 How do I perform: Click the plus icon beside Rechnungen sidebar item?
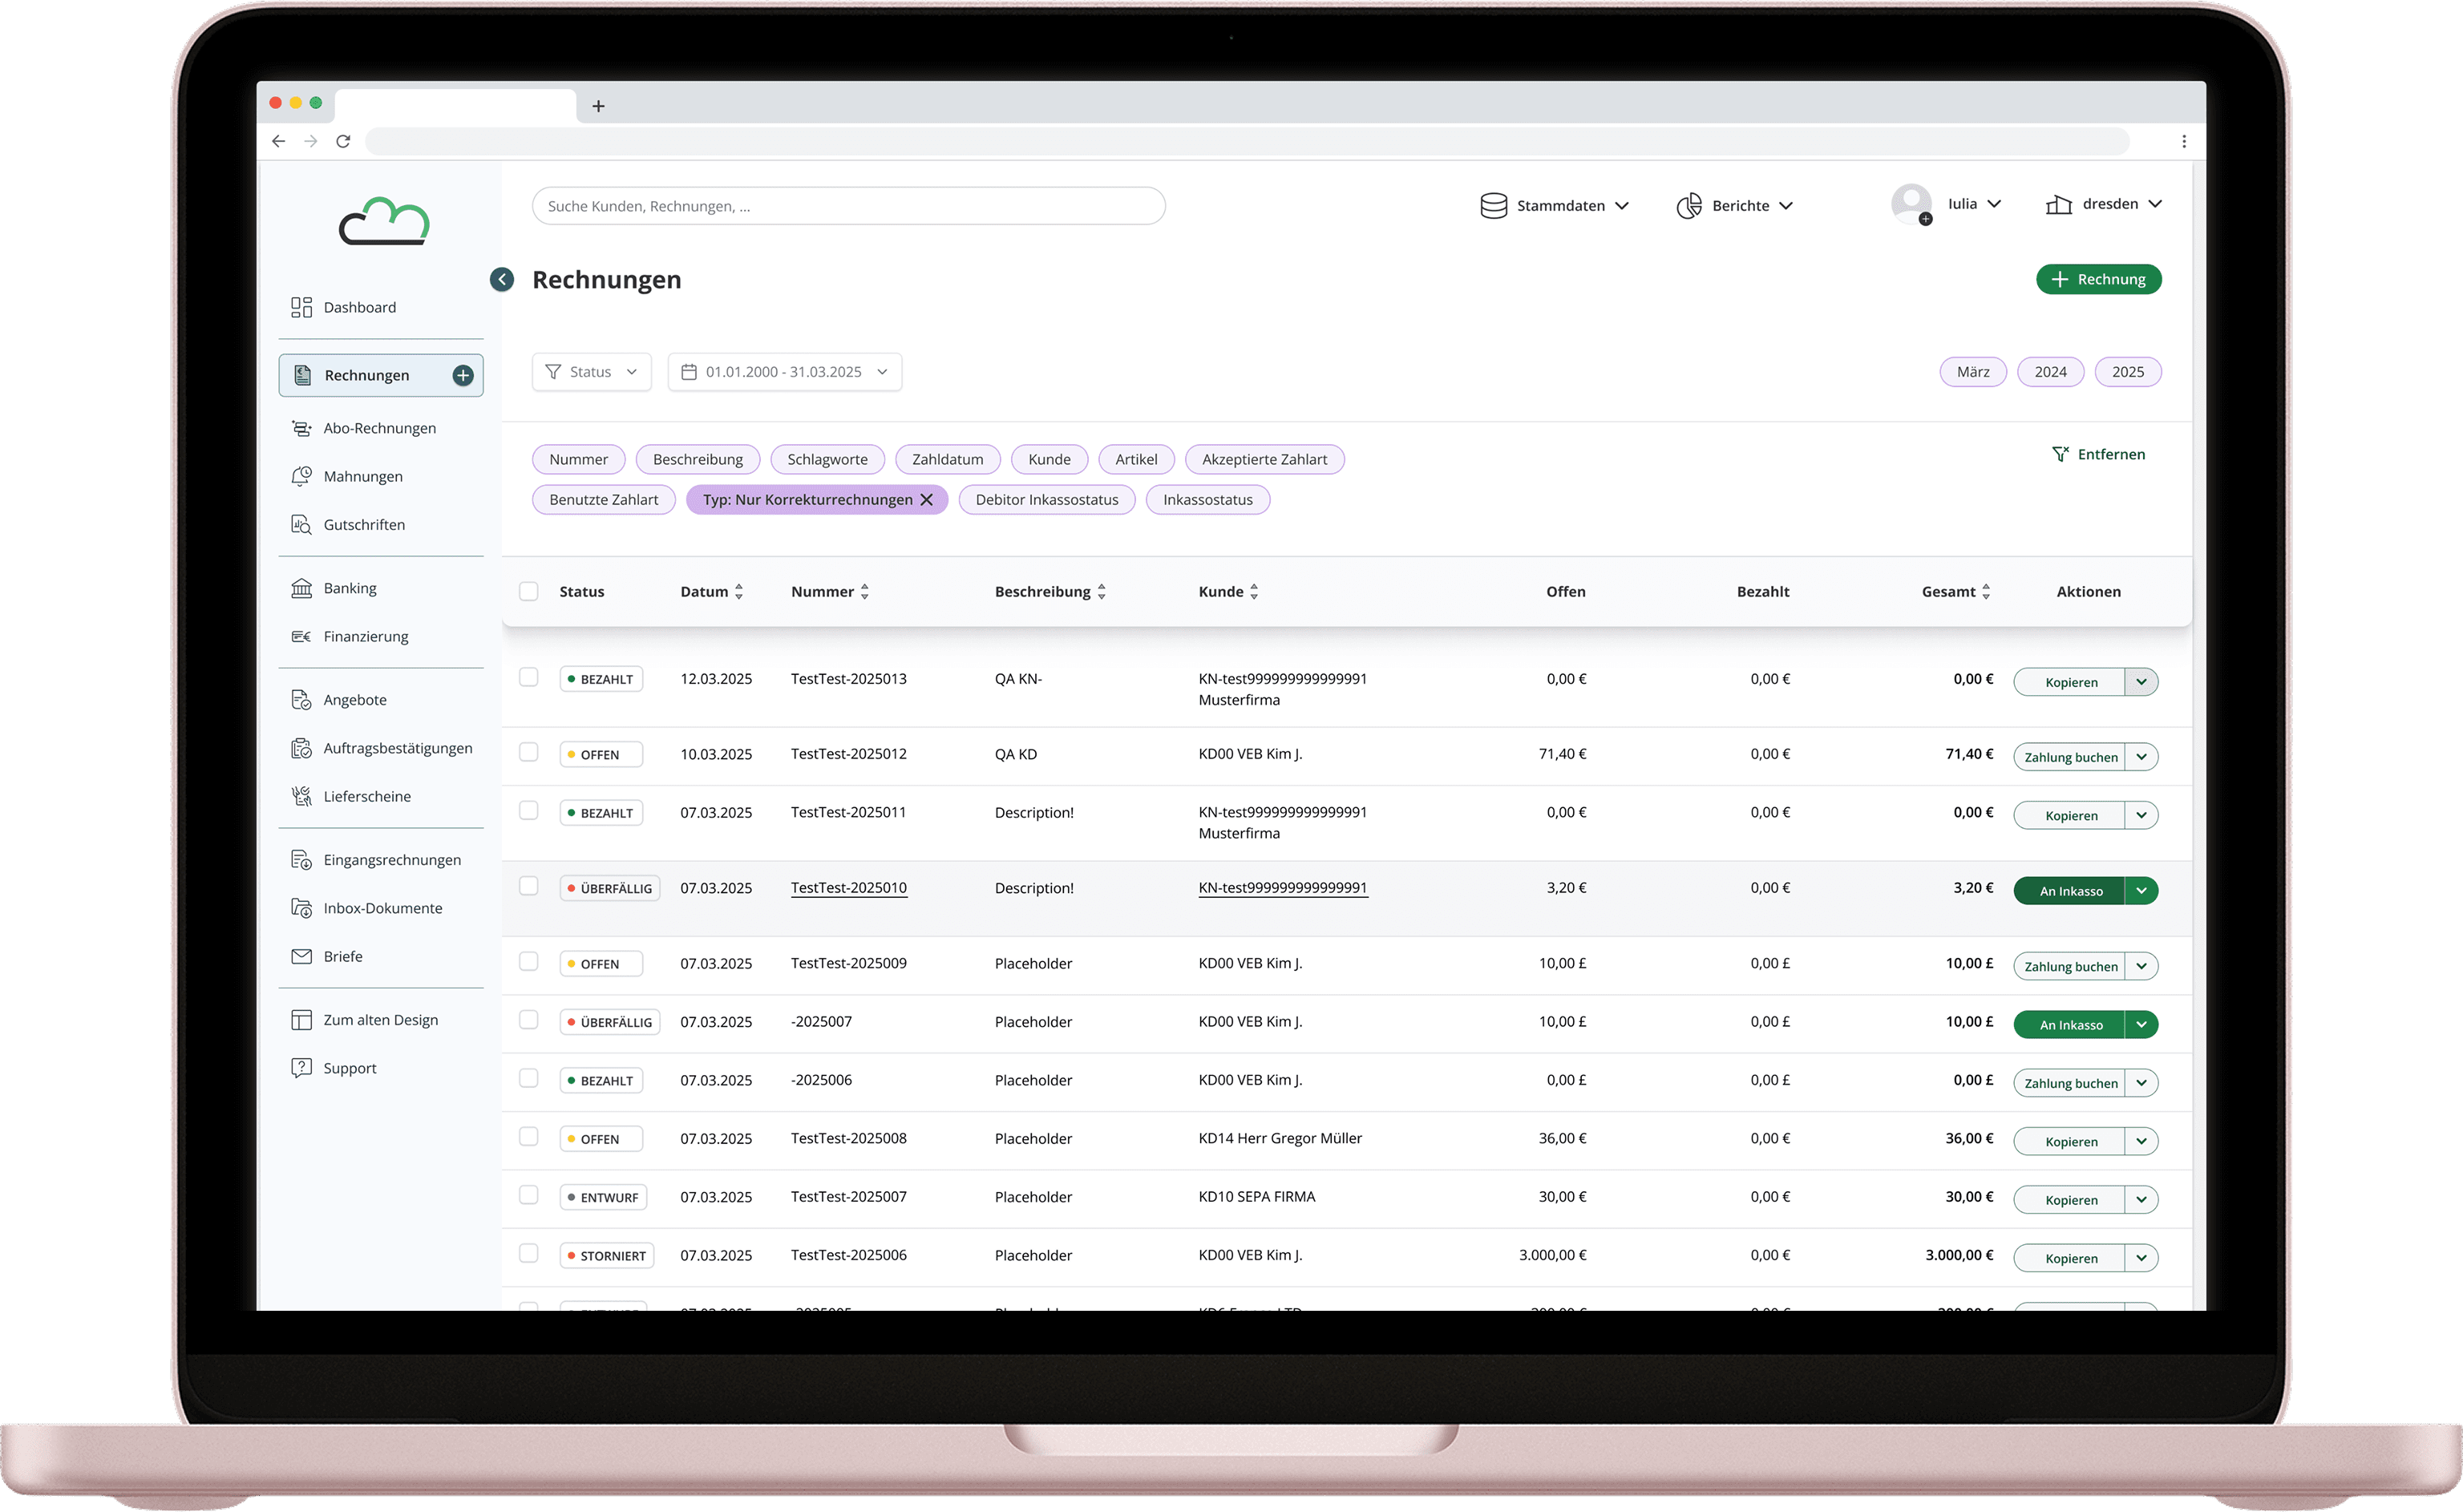point(462,375)
